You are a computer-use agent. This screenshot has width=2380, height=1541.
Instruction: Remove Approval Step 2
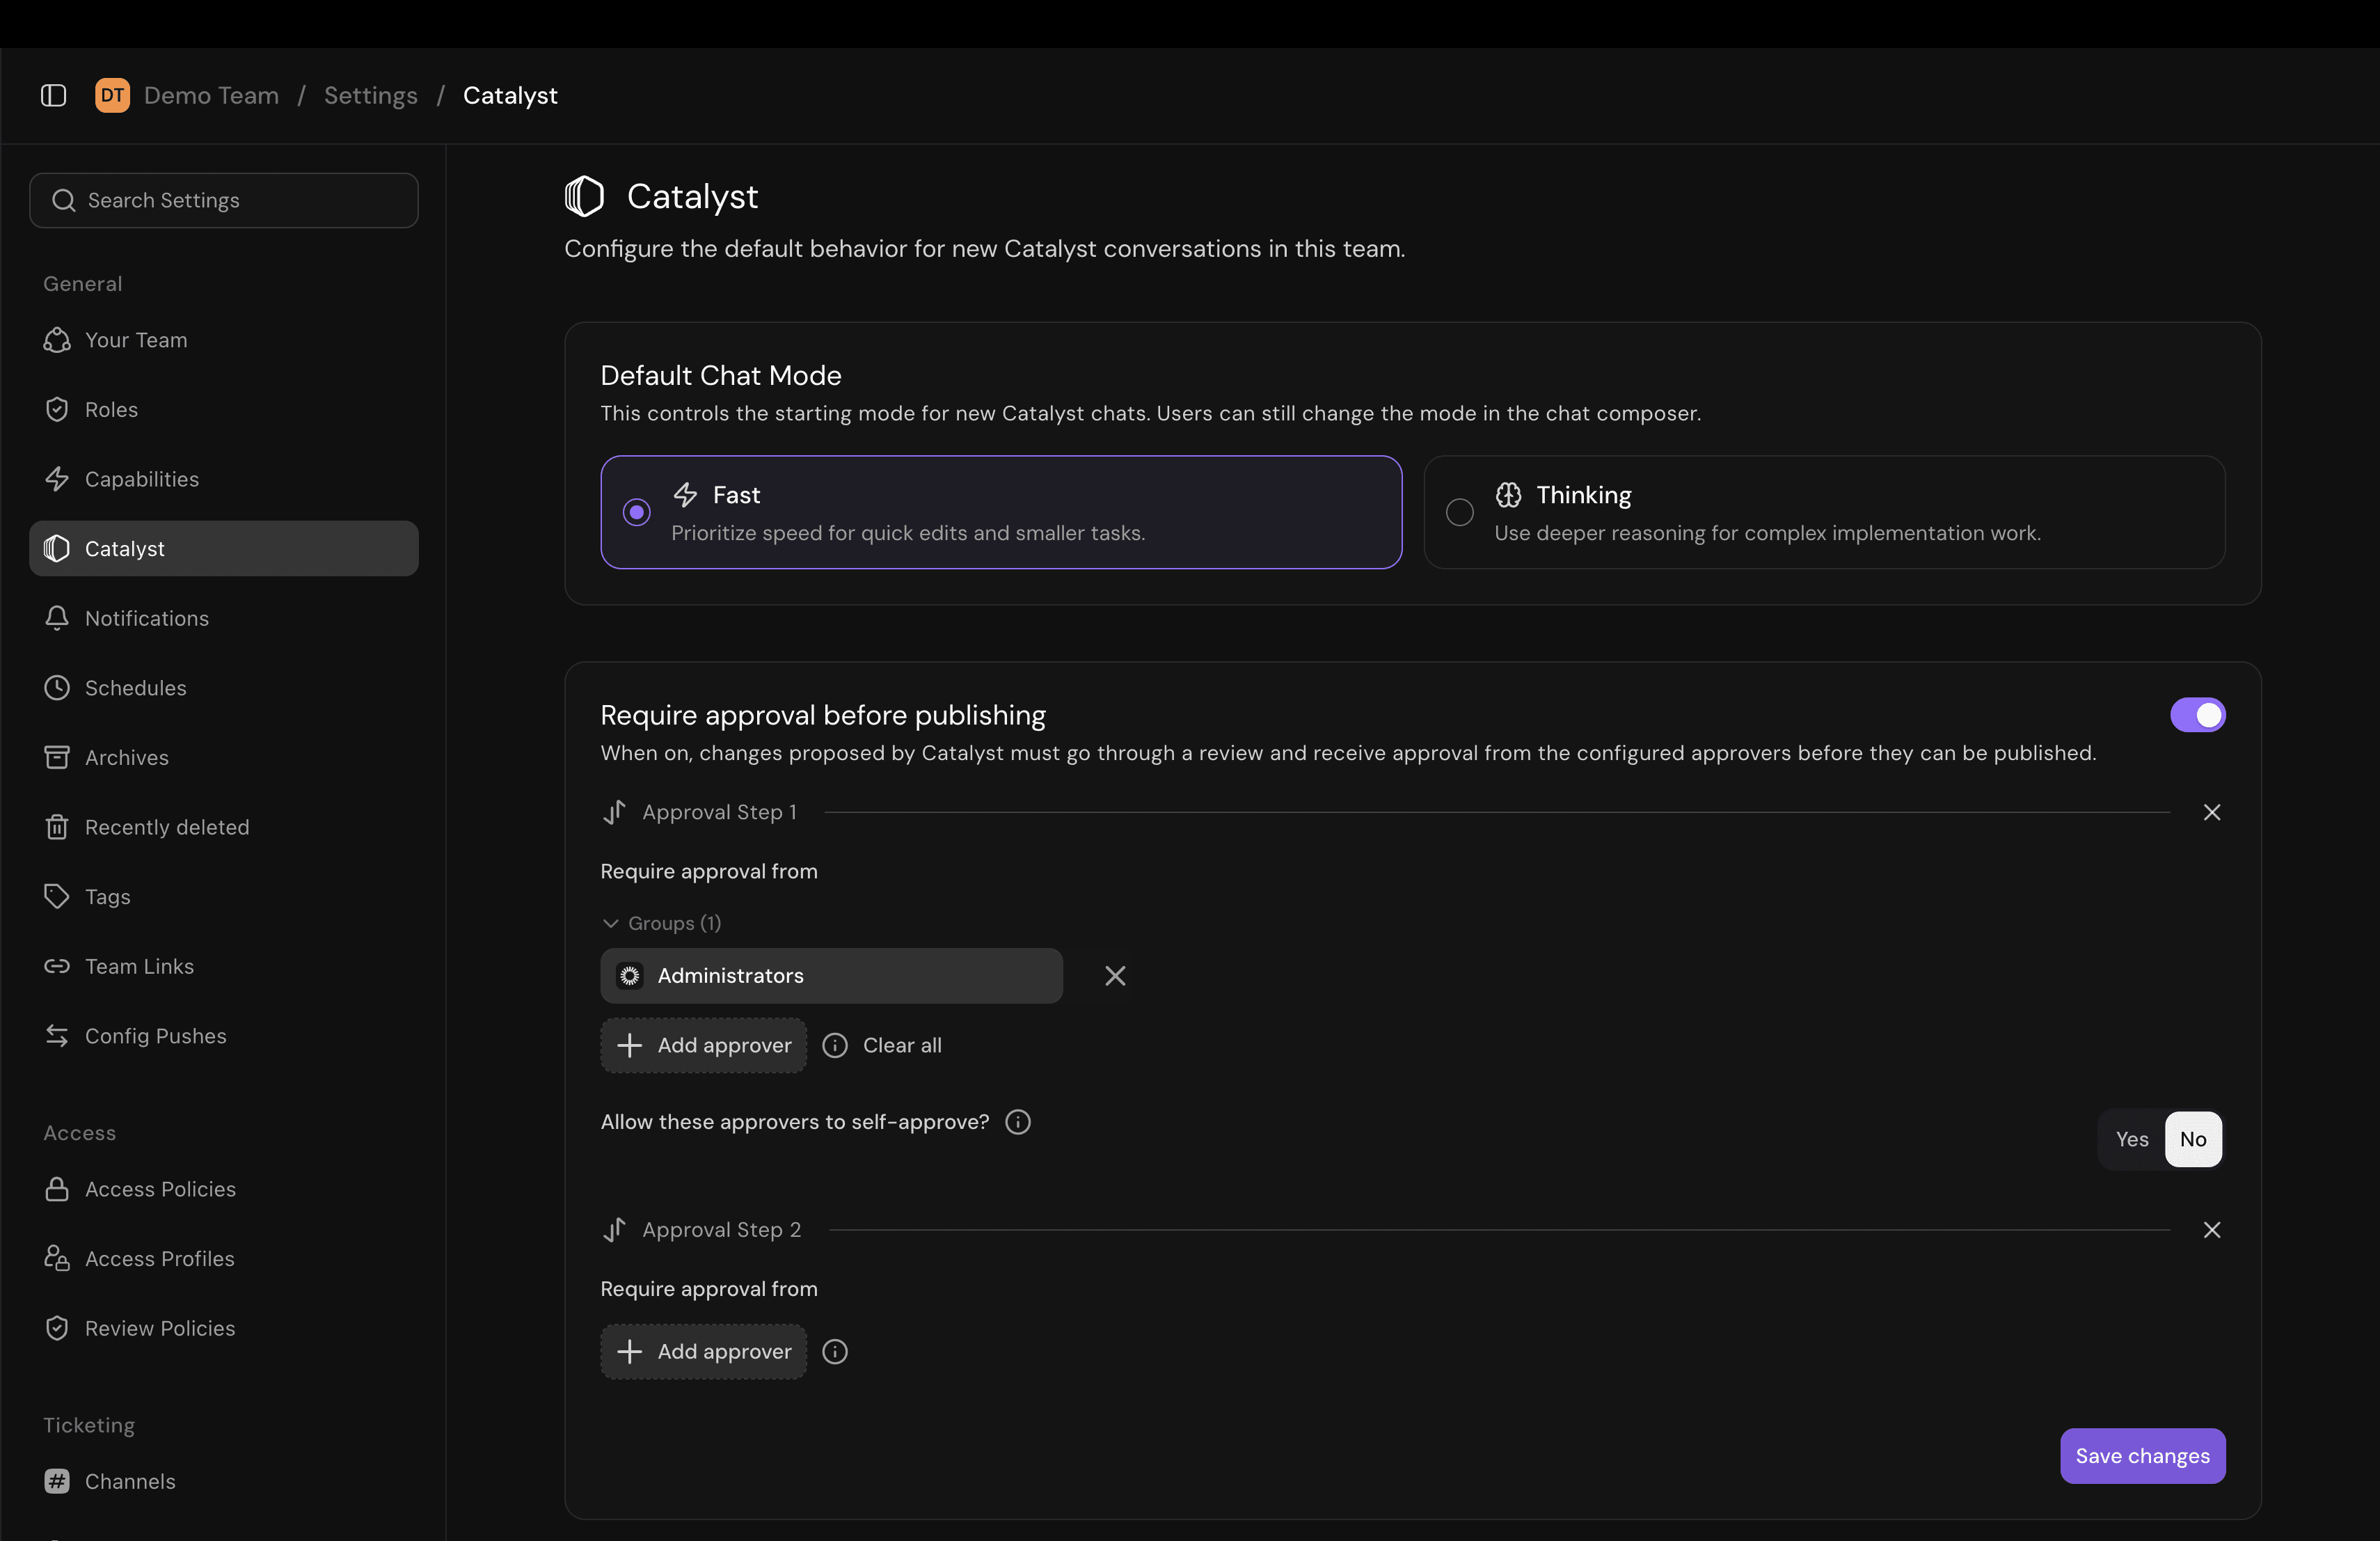(x=2211, y=1229)
